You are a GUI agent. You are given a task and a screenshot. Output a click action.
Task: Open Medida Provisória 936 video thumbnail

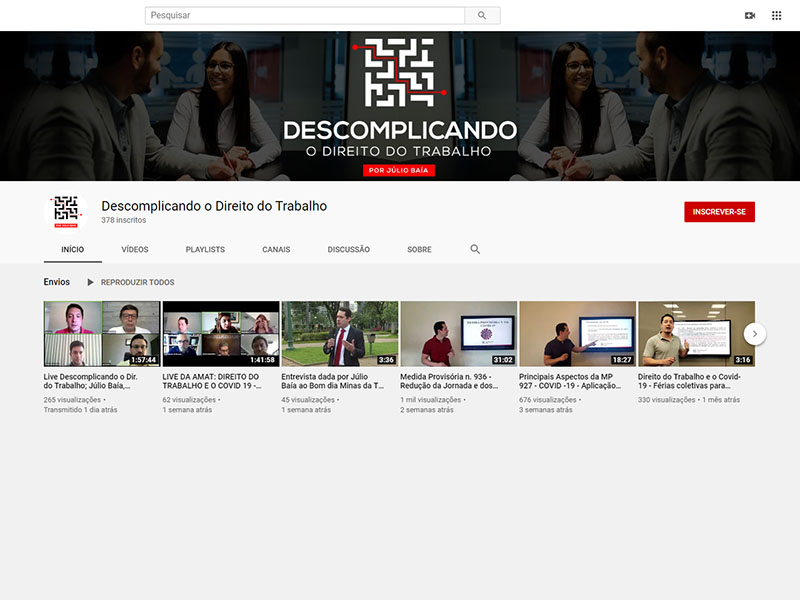click(x=459, y=334)
